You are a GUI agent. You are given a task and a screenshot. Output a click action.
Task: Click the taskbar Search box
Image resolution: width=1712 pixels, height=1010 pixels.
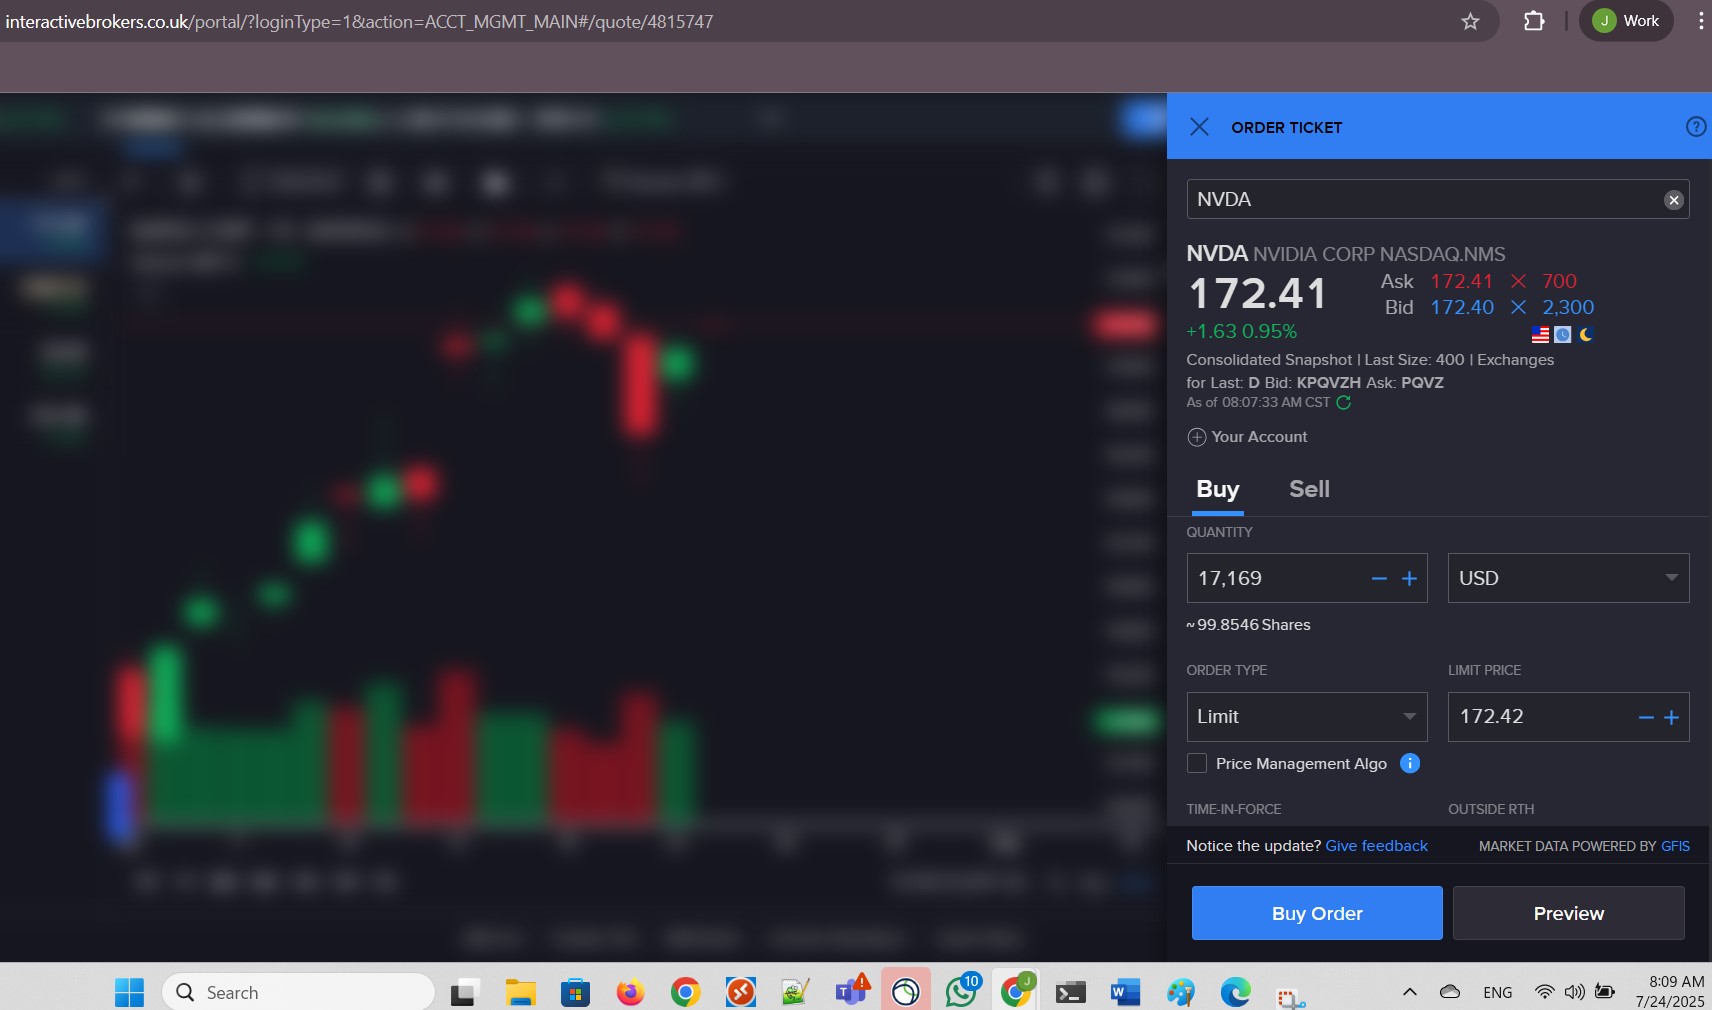coord(298,992)
